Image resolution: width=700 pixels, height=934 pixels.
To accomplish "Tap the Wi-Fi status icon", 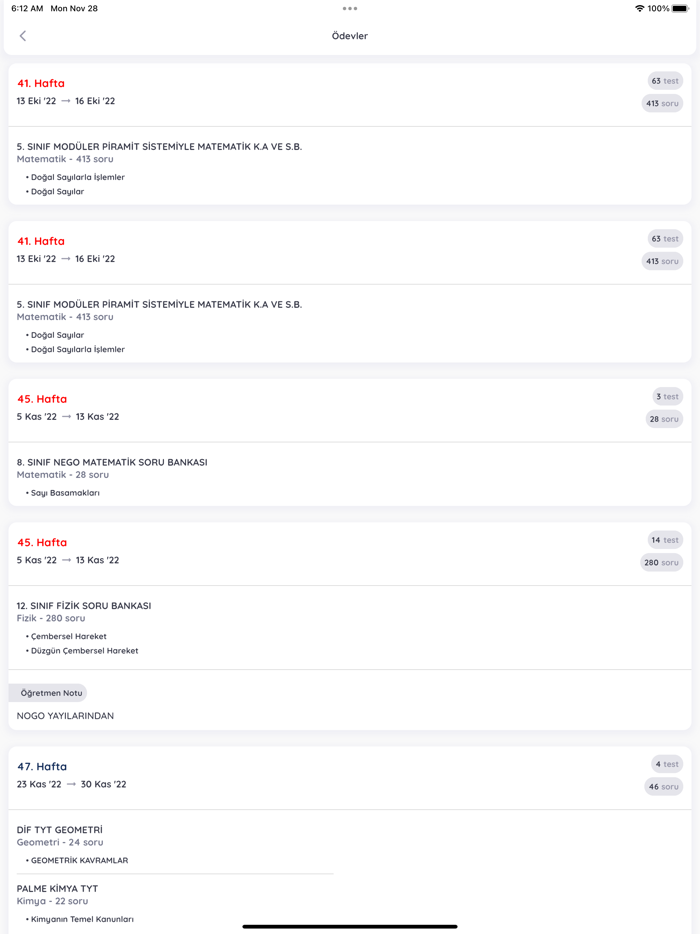I will click(x=639, y=8).
